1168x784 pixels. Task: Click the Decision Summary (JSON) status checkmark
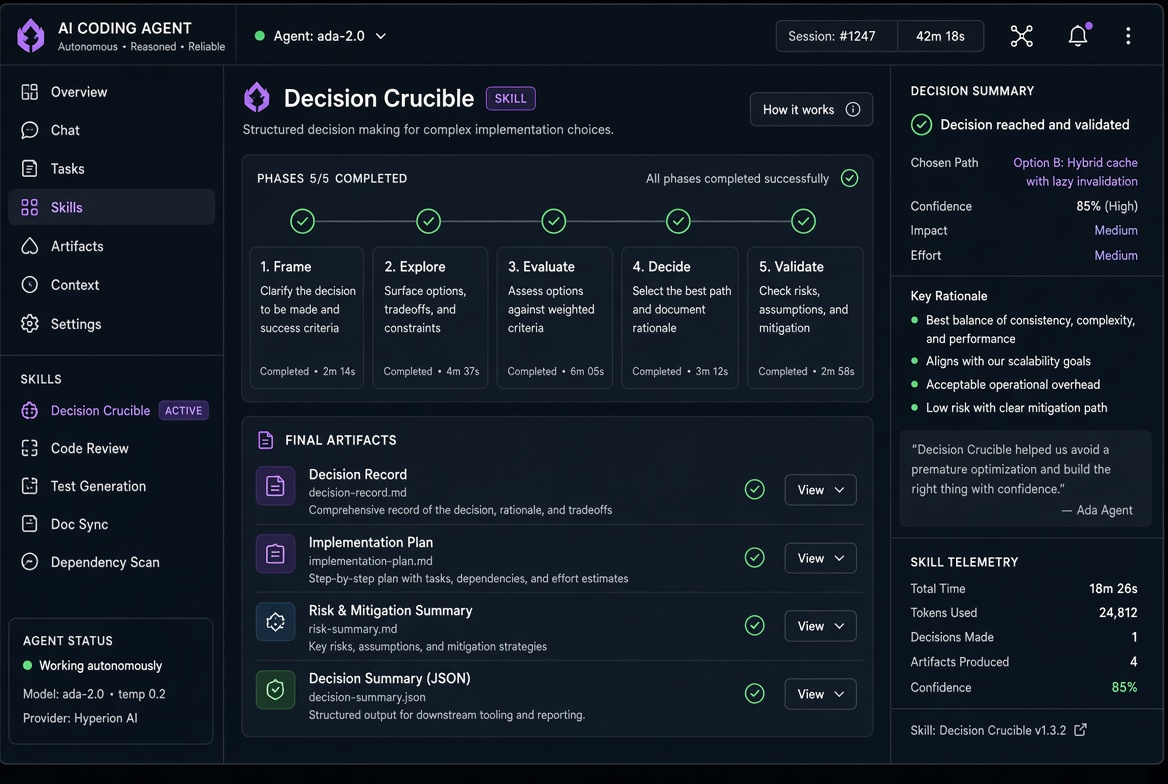pyautogui.click(x=755, y=694)
